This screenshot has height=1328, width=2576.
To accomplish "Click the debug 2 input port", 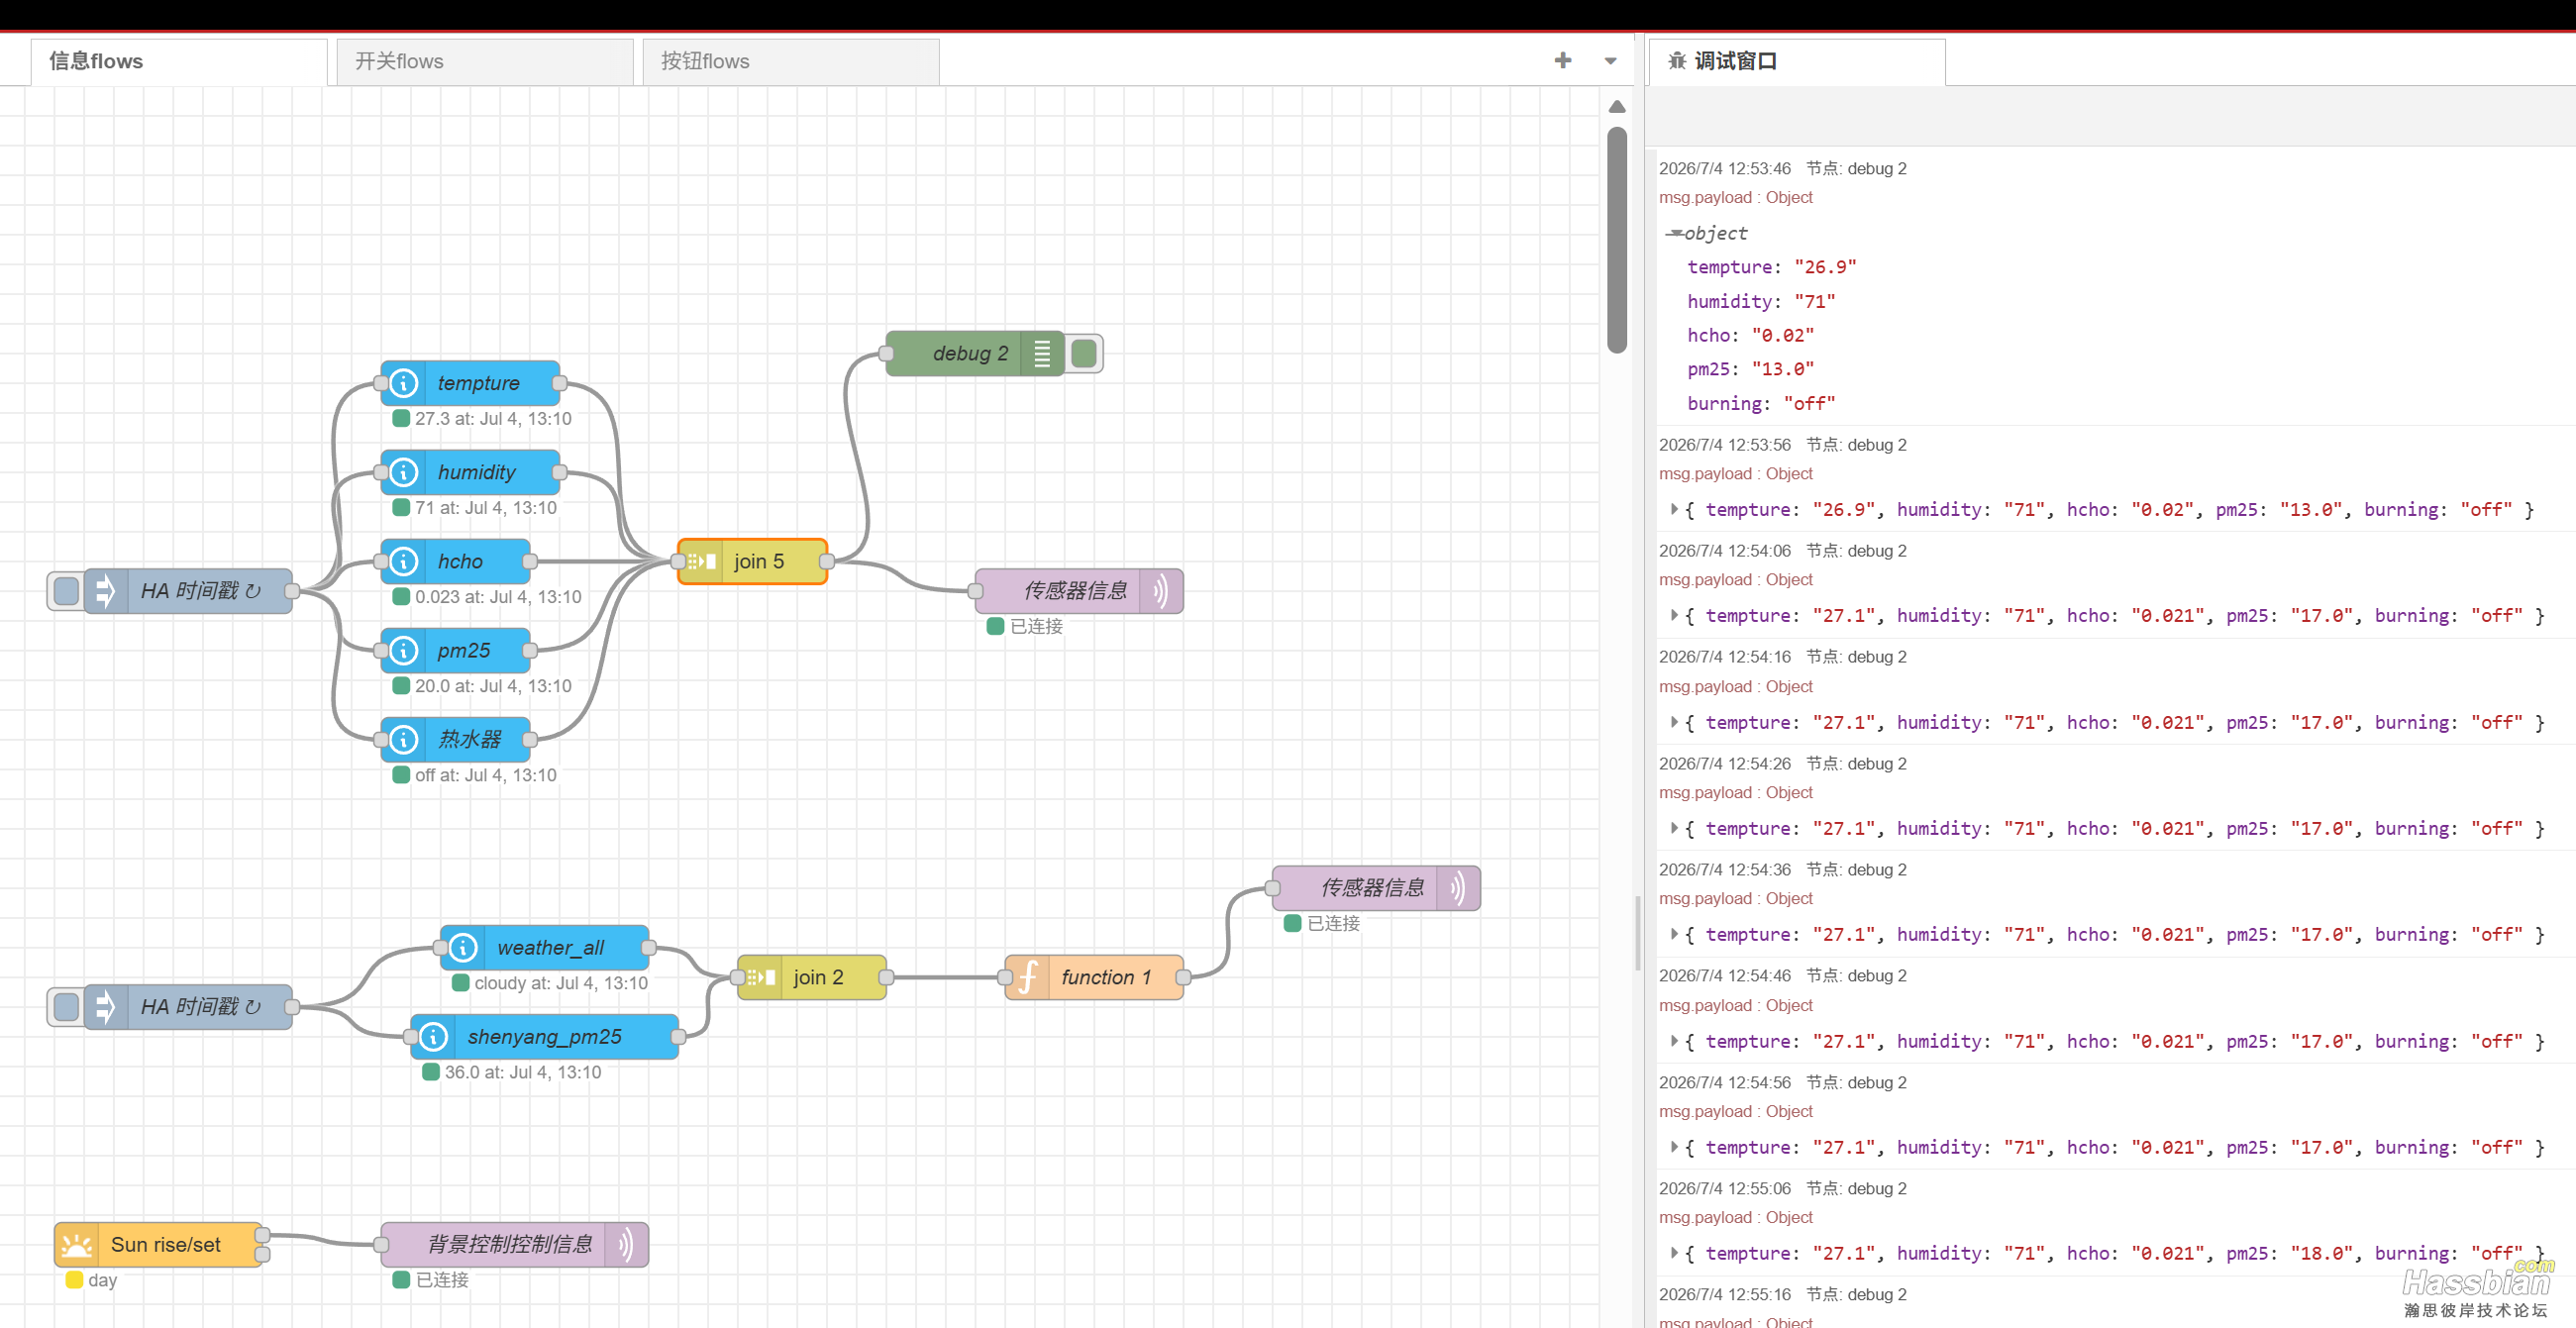I will (x=886, y=354).
